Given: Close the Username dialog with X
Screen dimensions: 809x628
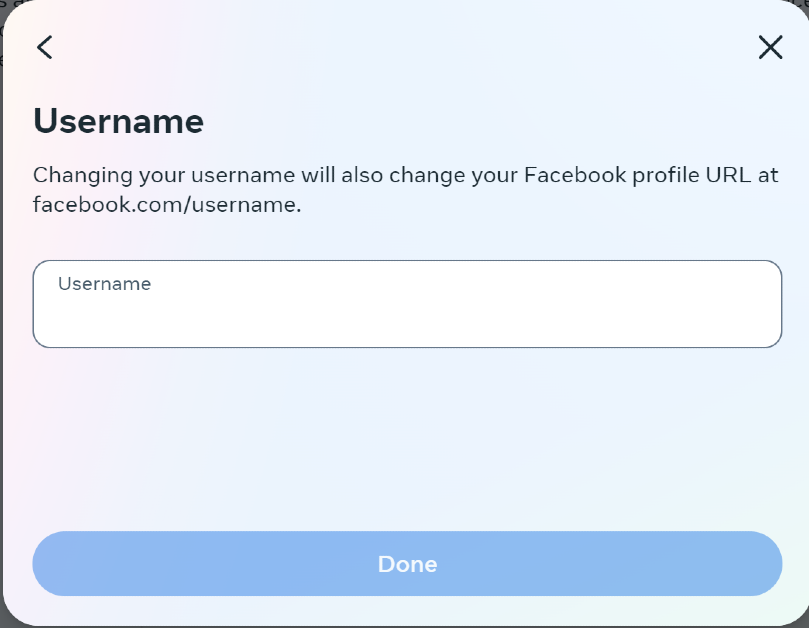Looking at the screenshot, I should [x=770, y=47].
